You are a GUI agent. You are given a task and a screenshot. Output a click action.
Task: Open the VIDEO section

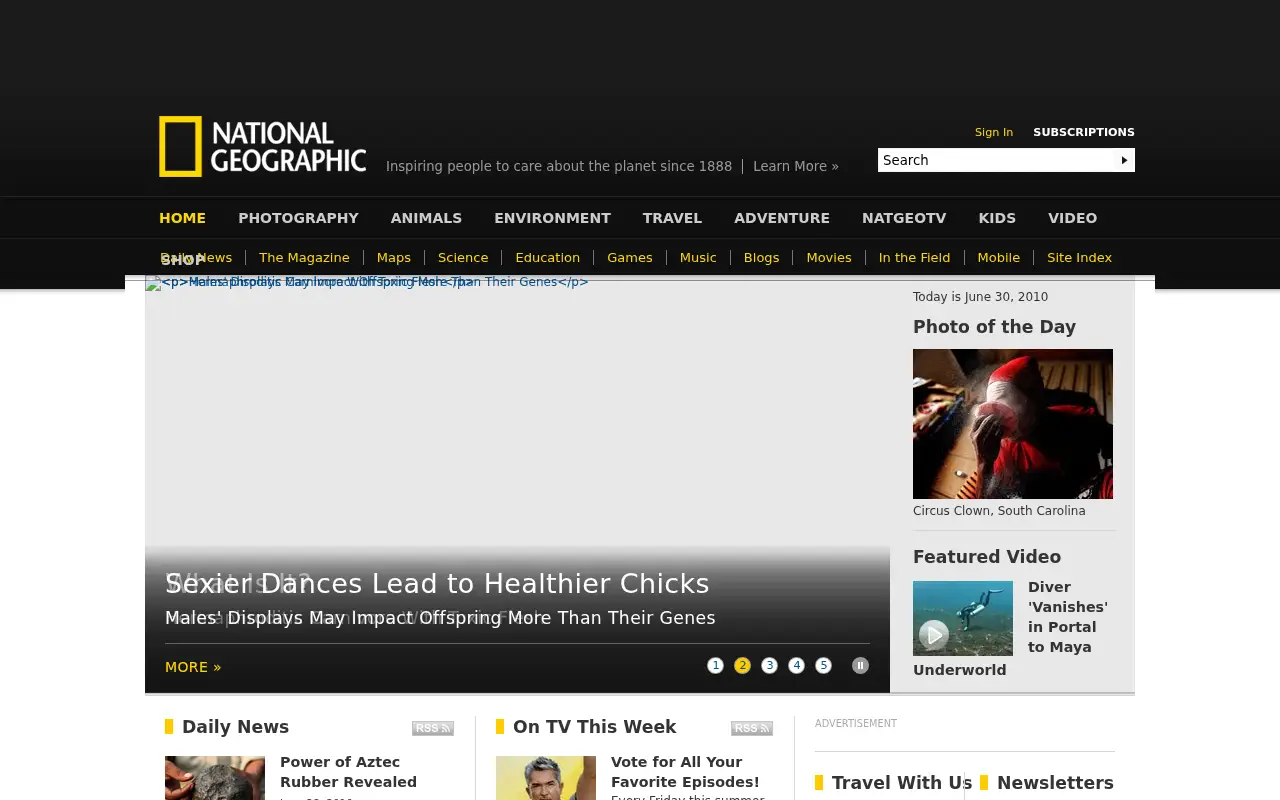pos(1072,218)
